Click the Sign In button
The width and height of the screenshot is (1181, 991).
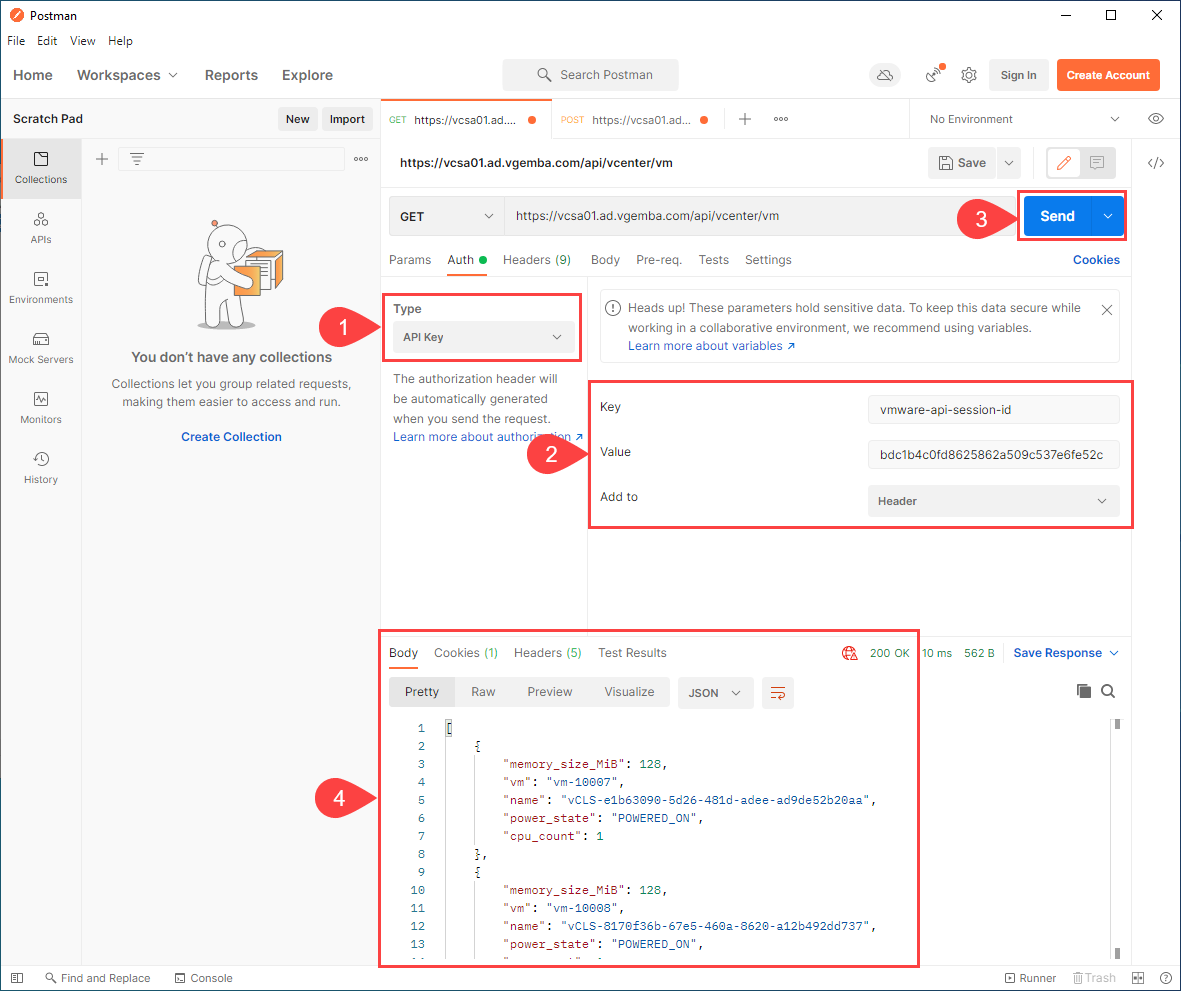pyautogui.click(x=1018, y=75)
